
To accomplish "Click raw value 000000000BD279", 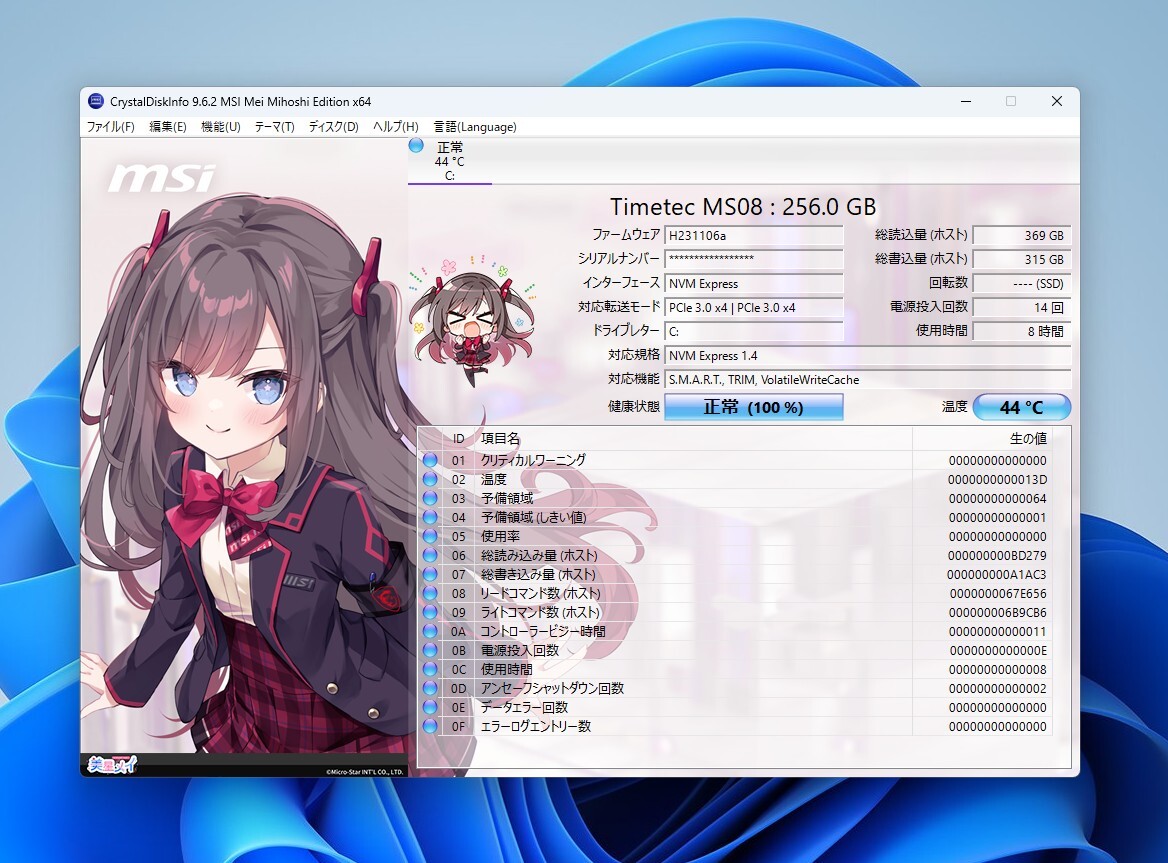I will (x=997, y=555).
